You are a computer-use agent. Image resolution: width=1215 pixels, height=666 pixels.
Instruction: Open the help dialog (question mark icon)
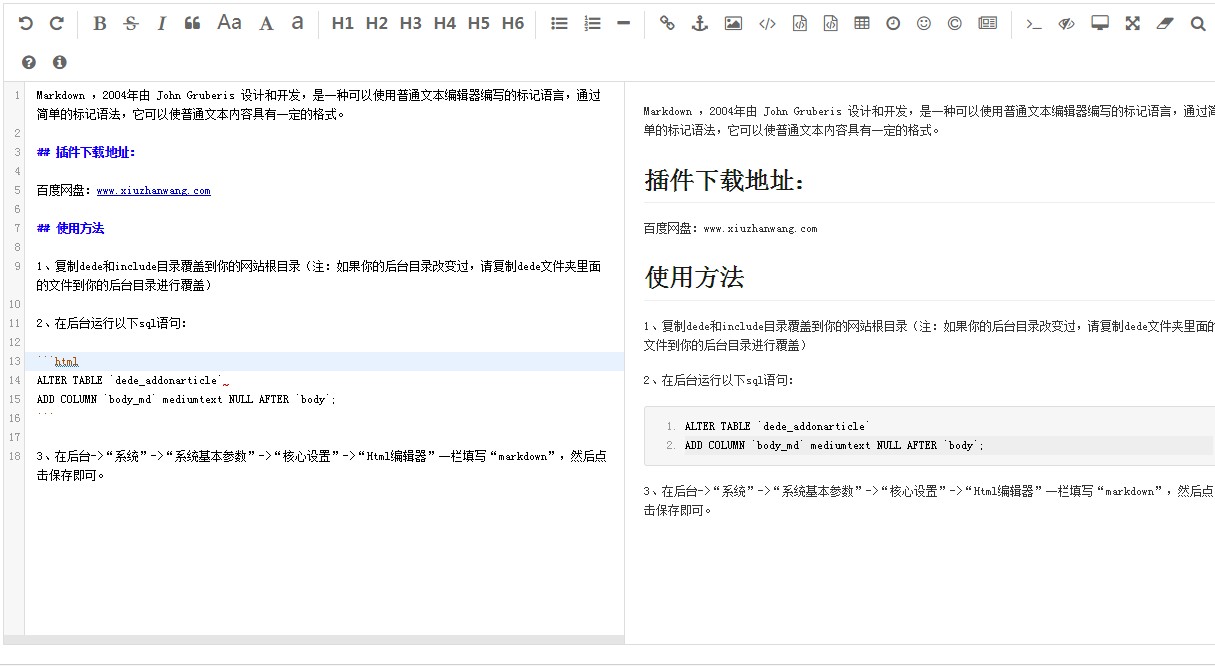pyautogui.click(x=29, y=62)
